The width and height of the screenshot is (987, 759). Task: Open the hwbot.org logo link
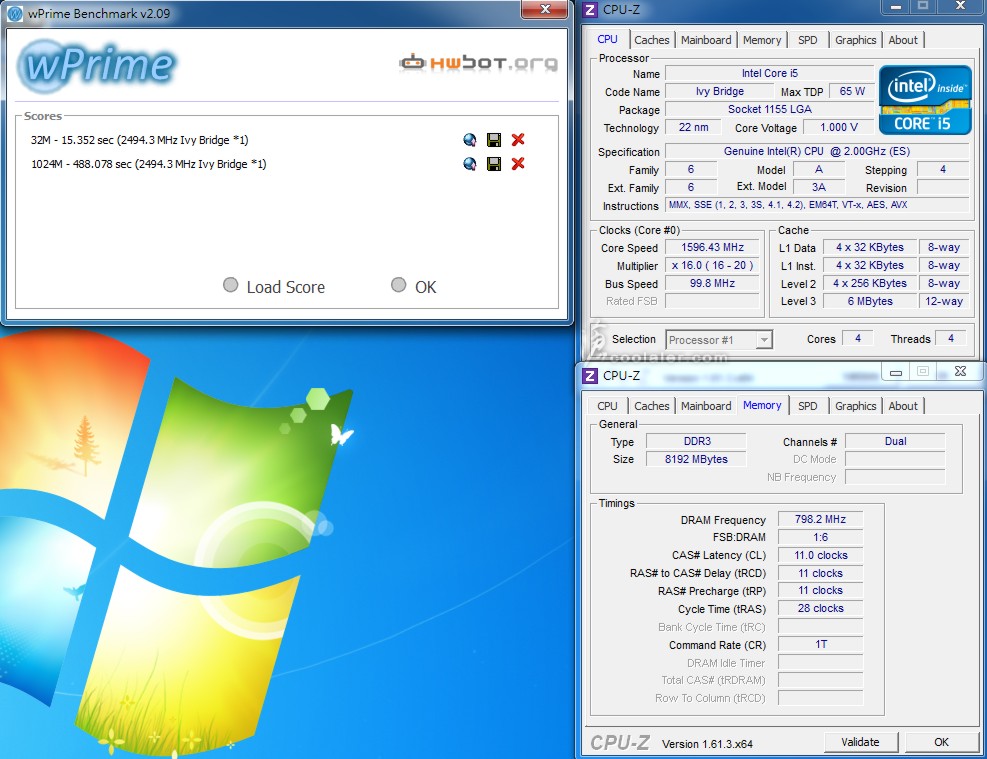pyautogui.click(x=478, y=62)
